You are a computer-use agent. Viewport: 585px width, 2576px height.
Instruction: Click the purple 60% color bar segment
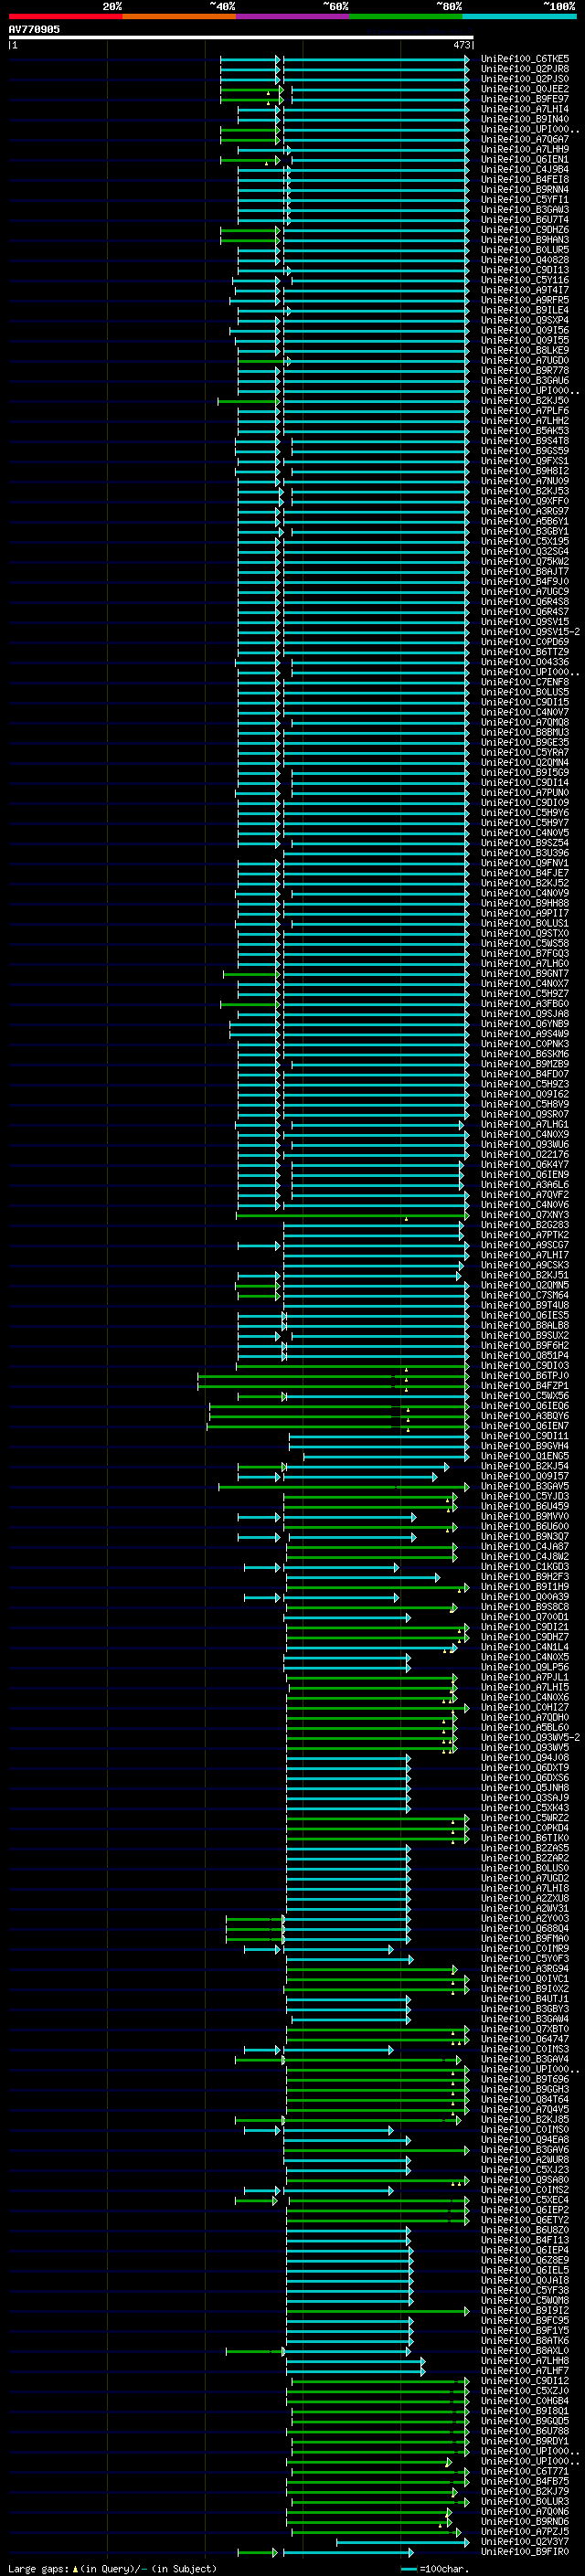coord(292,16)
